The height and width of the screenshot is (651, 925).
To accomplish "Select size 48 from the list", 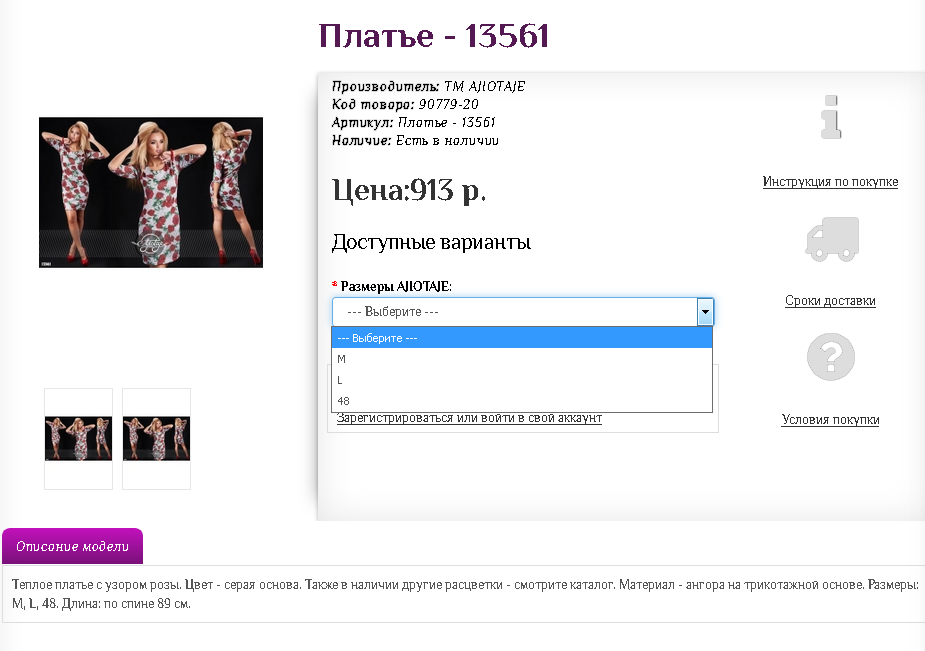I will 522,401.
